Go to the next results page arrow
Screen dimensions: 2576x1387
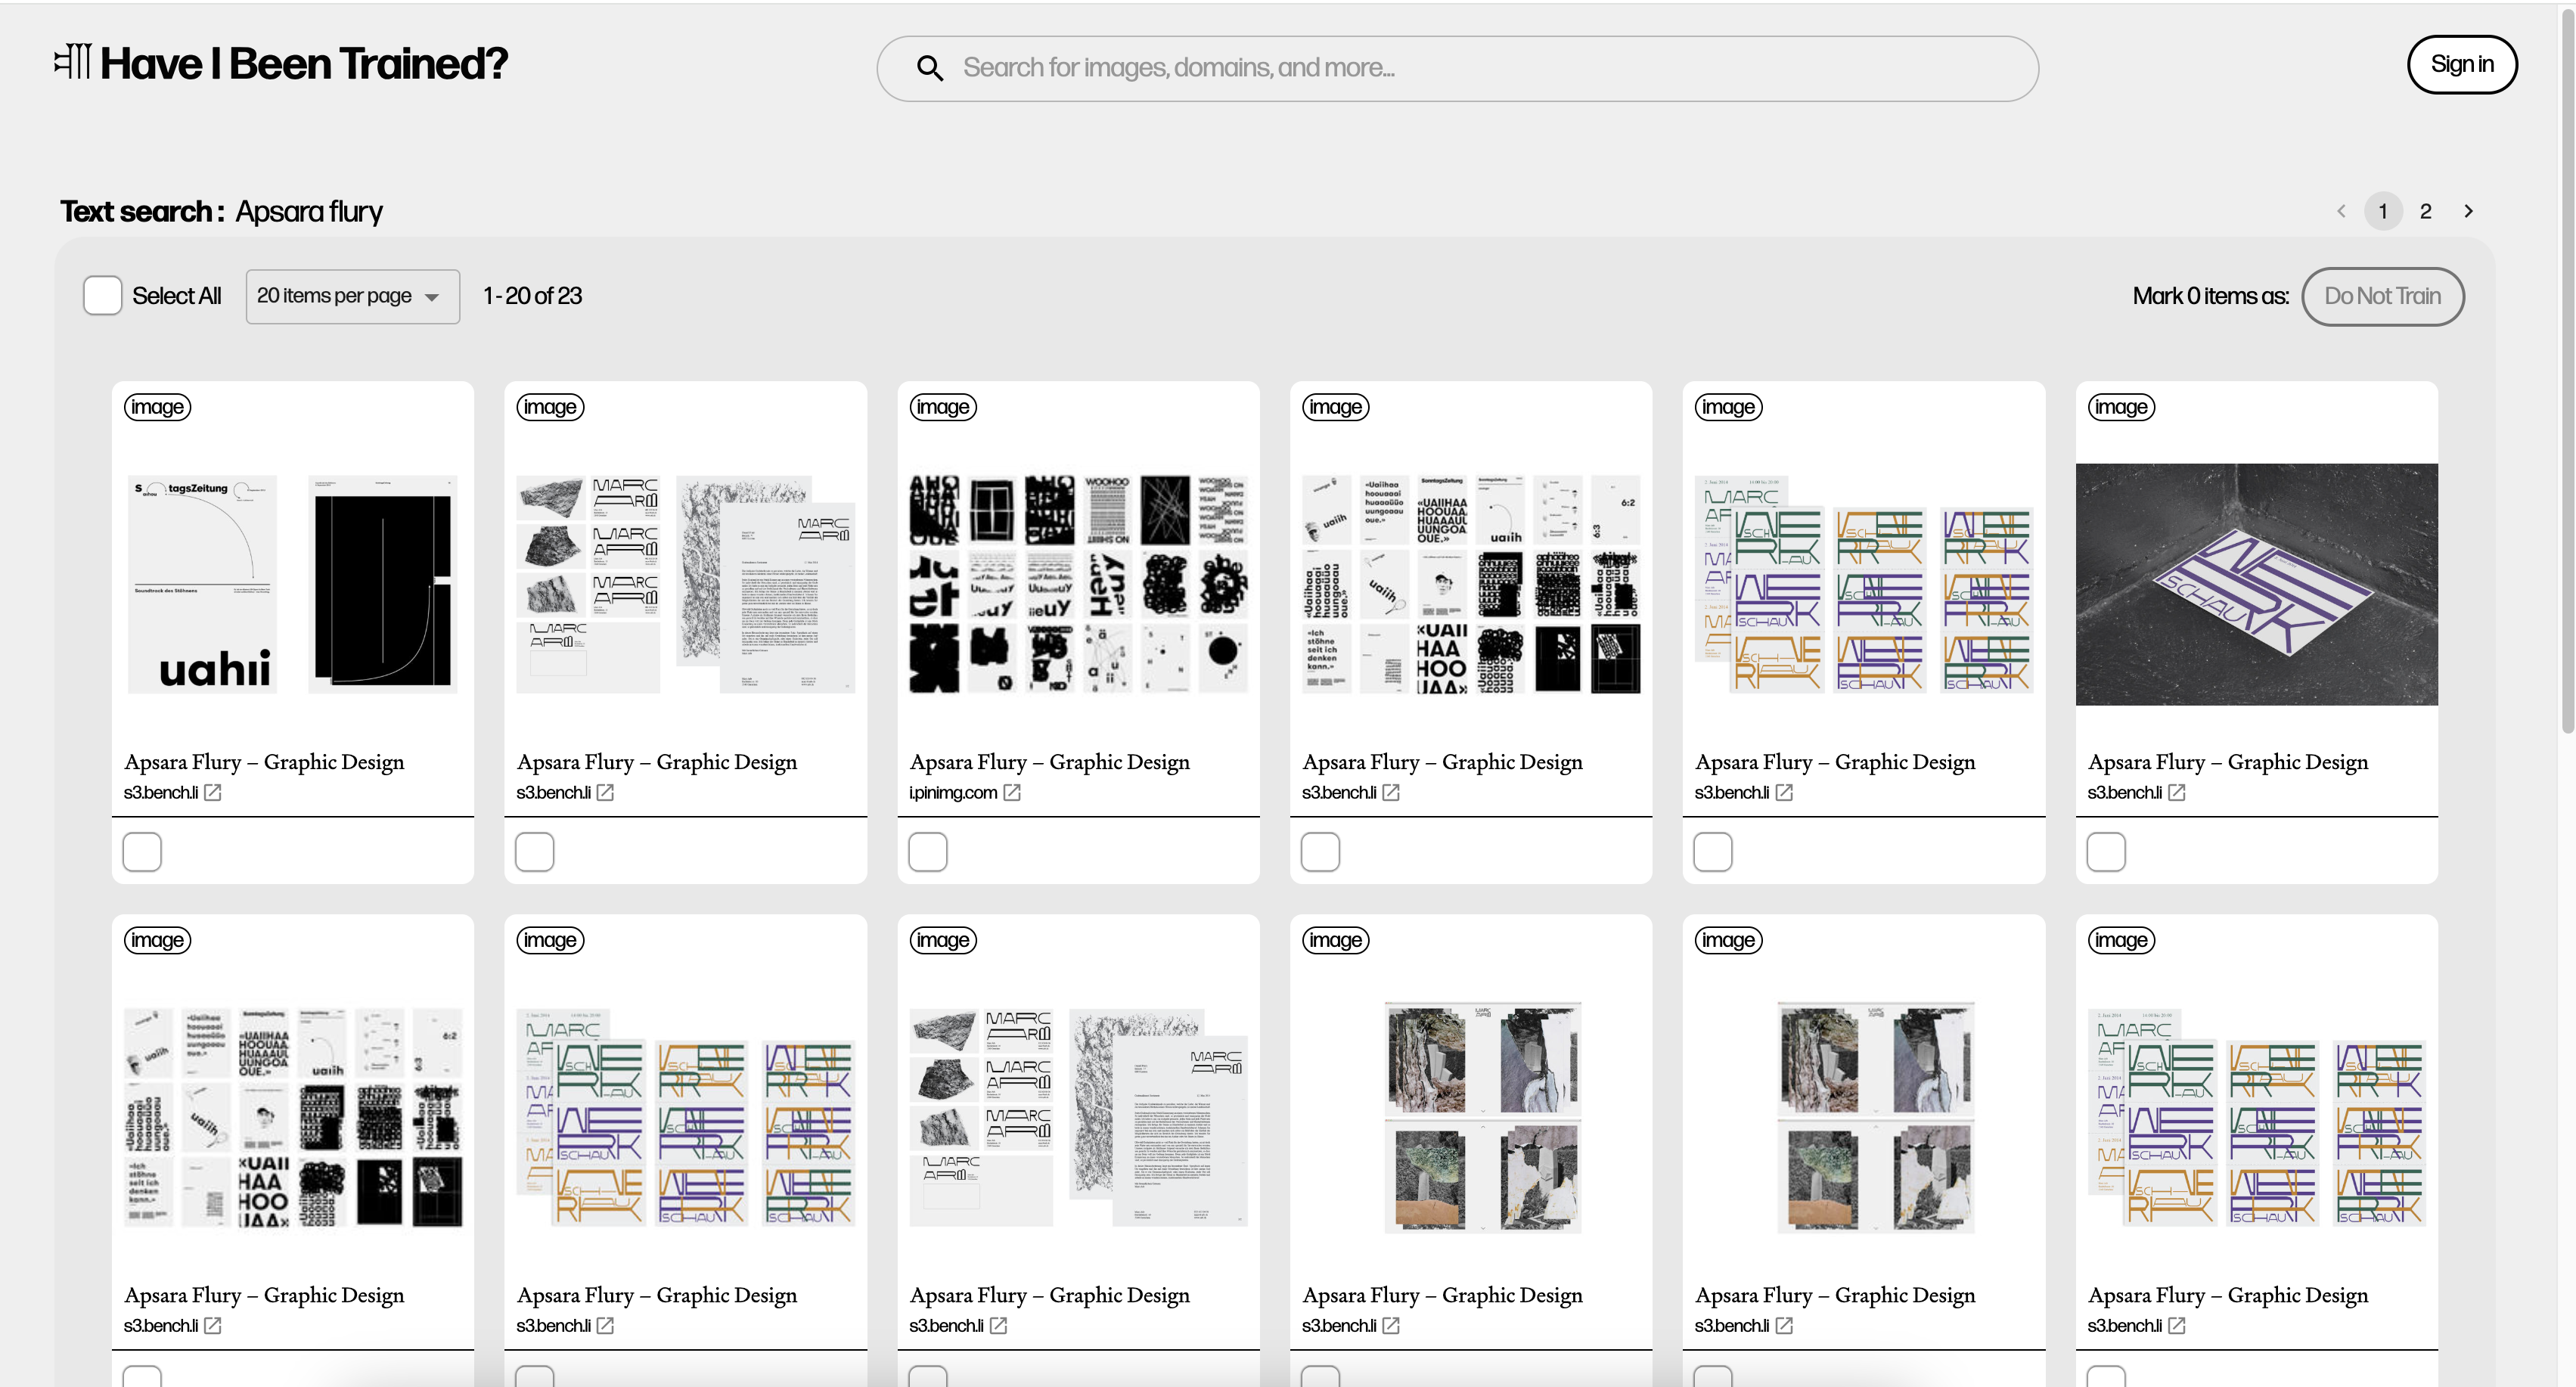(x=2468, y=211)
